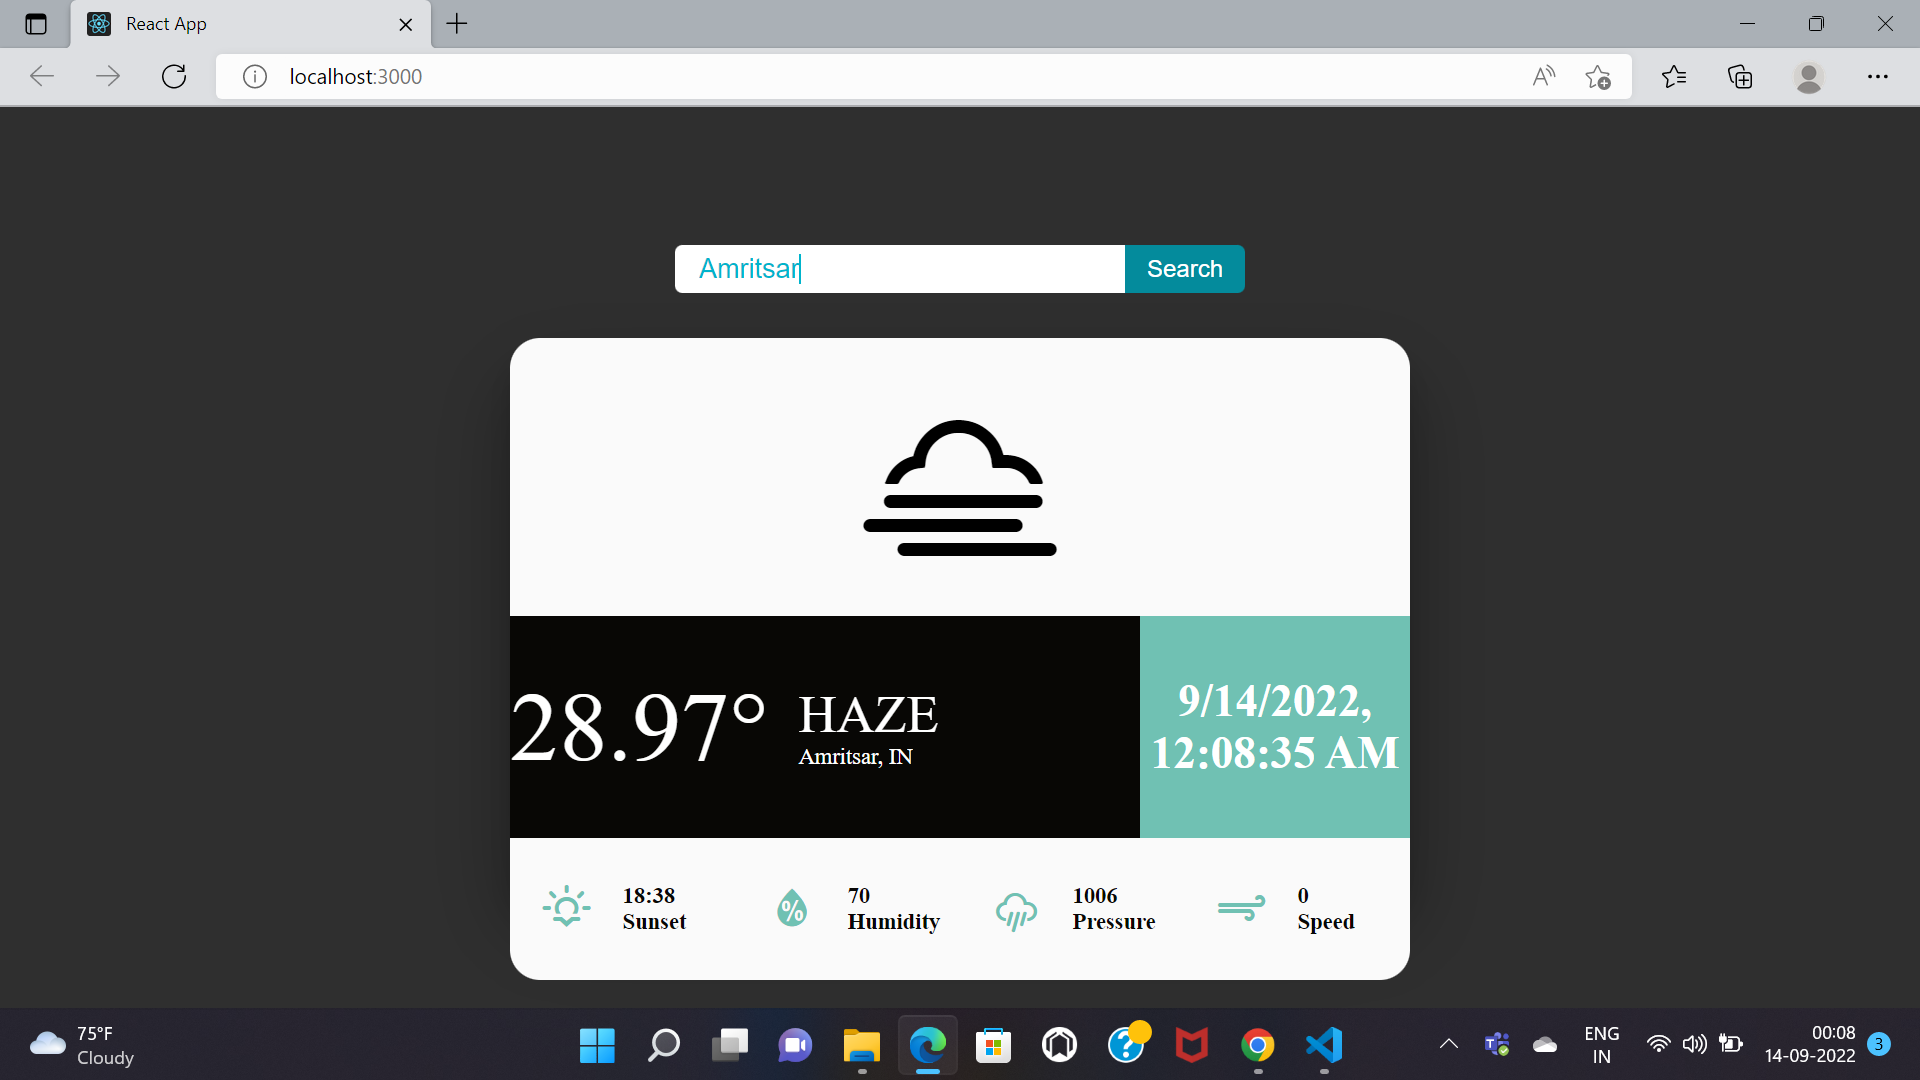Select the React App browser tab
Image resolution: width=1920 pixels, height=1080 pixels.
tap(200, 24)
